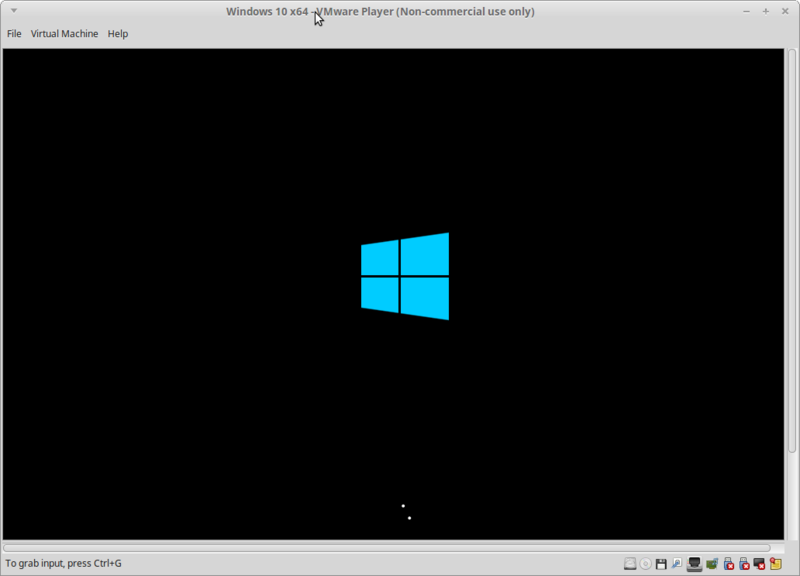Open the Help menu
This screenshot has height=576, width=800.
pyautogui.click(x=117, y=34)
